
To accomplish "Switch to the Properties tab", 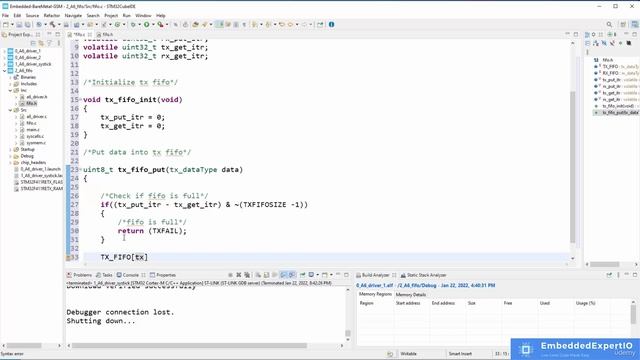I will [163, 275].
